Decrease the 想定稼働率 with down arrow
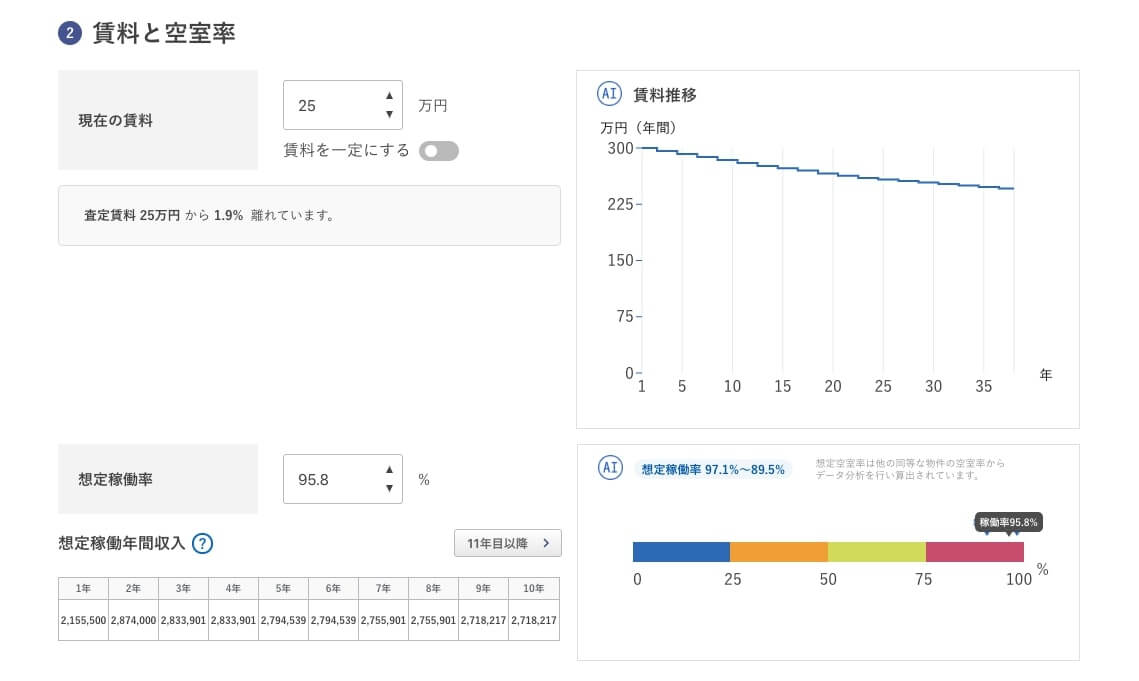This screenshot has height=681, width=1139. tap(389, 488)
